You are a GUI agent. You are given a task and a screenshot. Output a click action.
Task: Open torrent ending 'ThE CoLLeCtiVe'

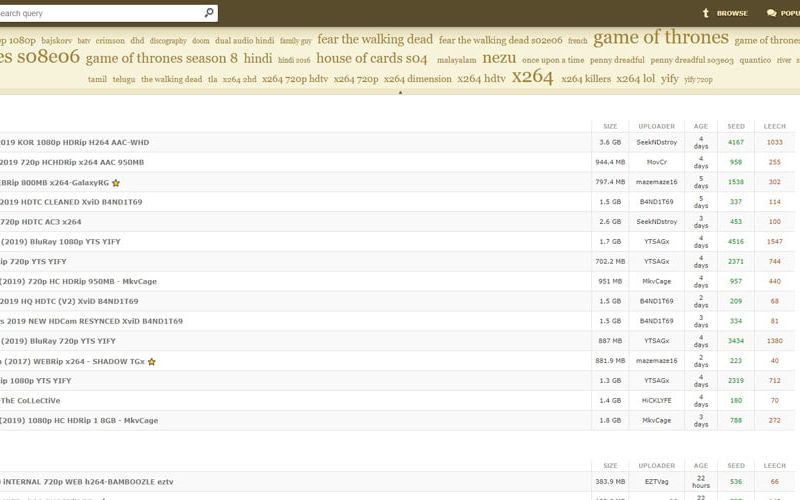(x=30, y=401)
